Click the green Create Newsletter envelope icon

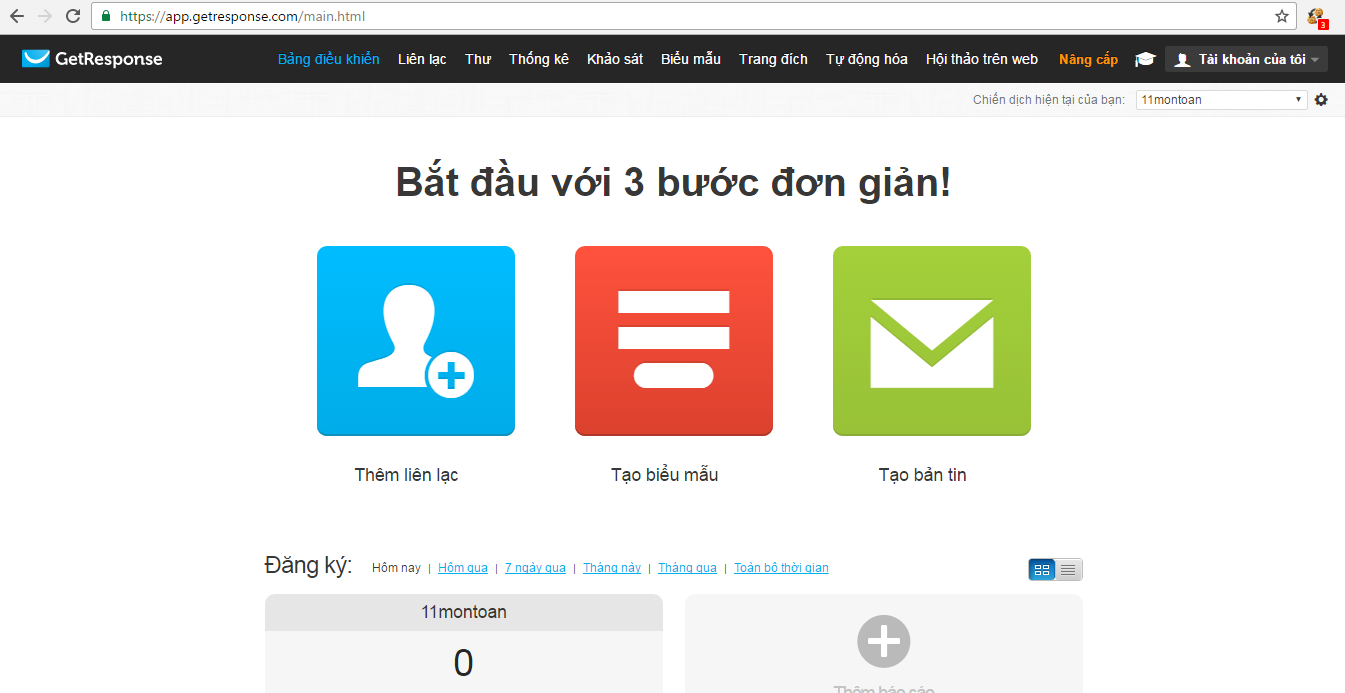coord(931,341)
